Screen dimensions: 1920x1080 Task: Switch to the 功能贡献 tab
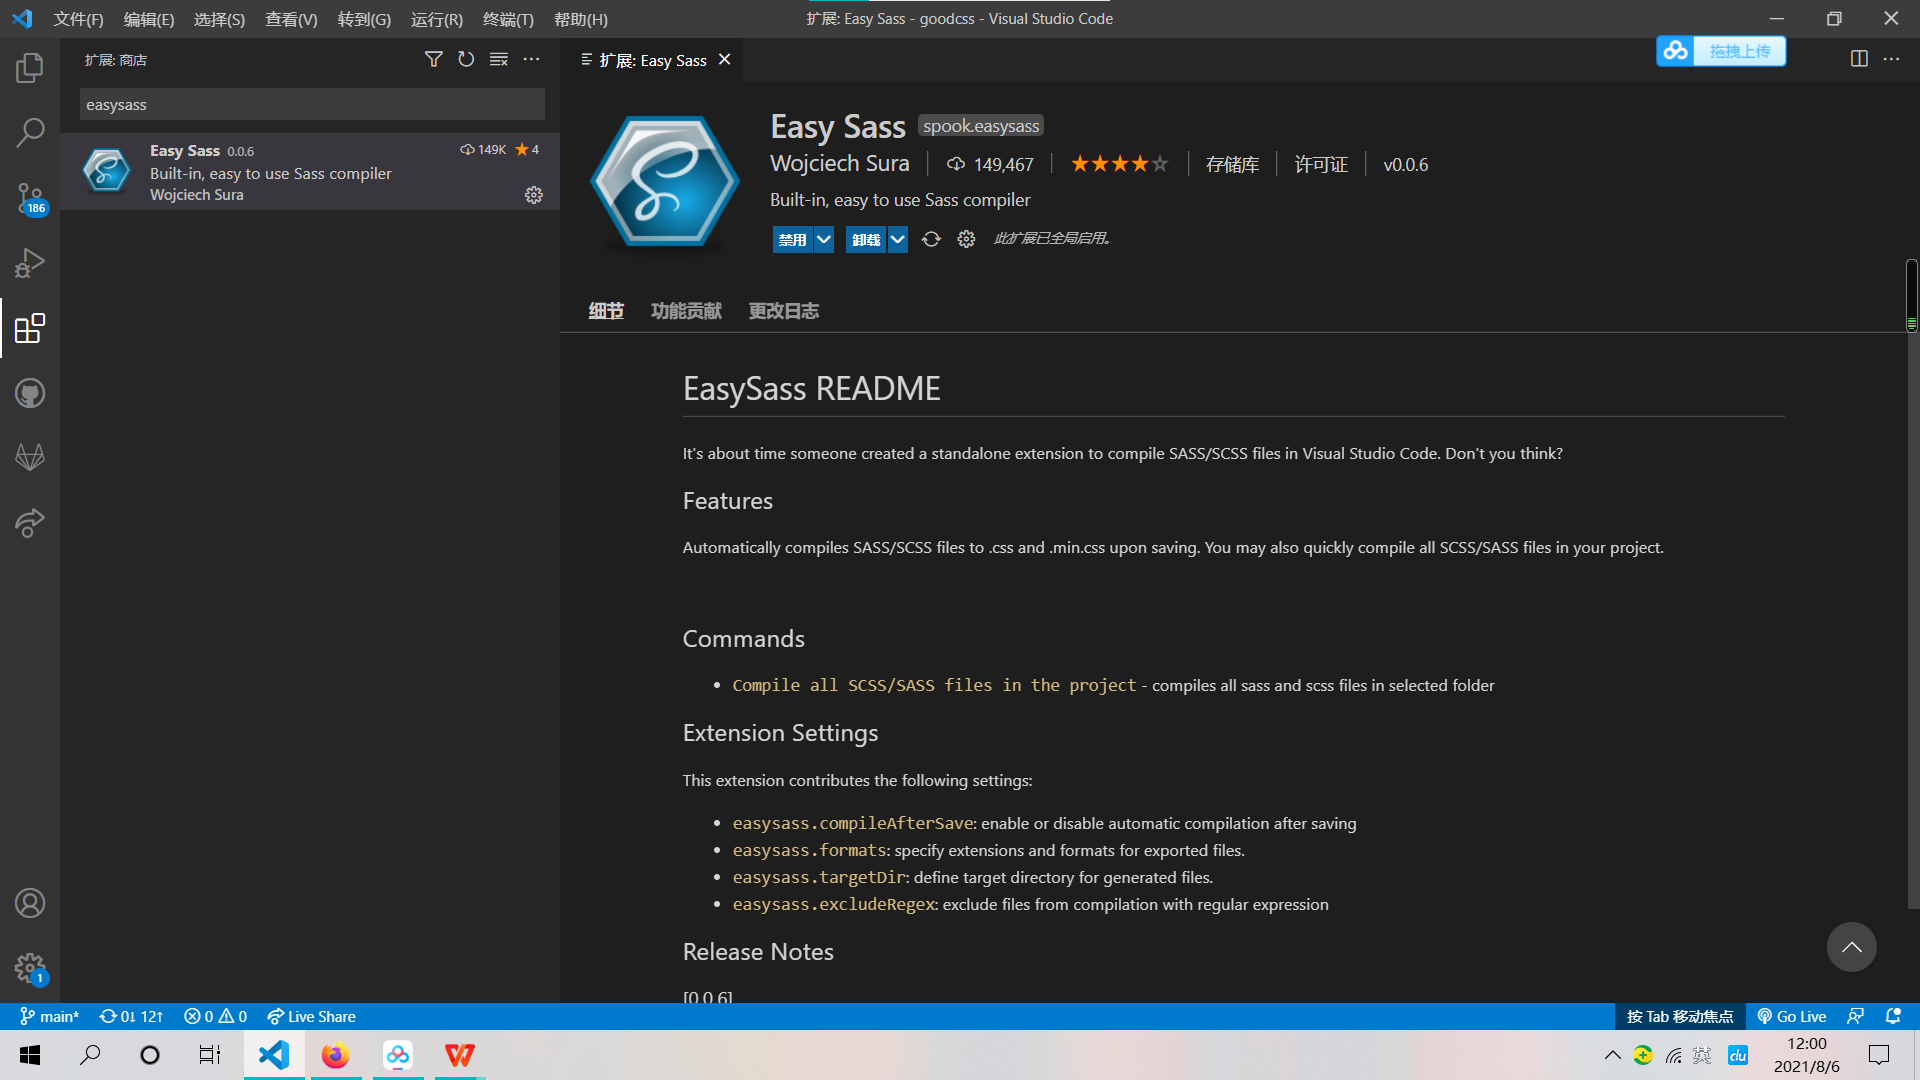[686, 311]
